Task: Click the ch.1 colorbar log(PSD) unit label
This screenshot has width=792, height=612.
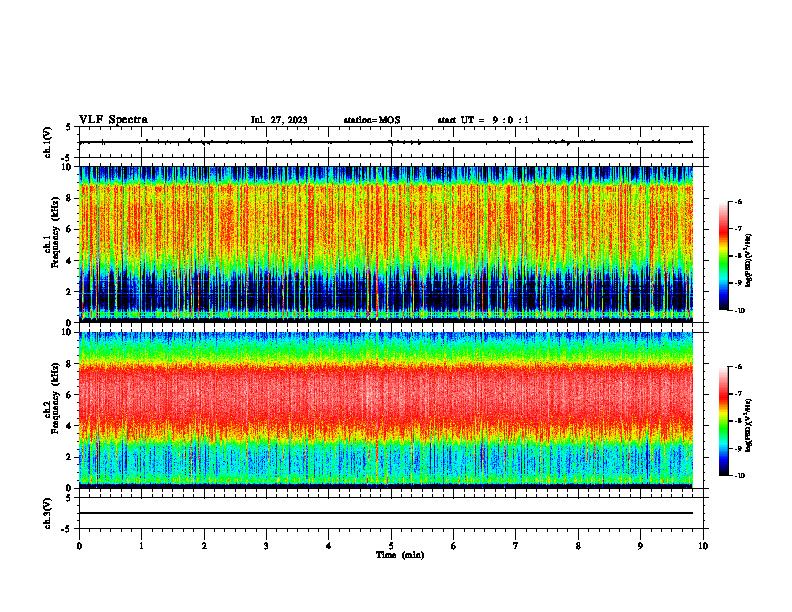Action: click(x=749, y=261)
